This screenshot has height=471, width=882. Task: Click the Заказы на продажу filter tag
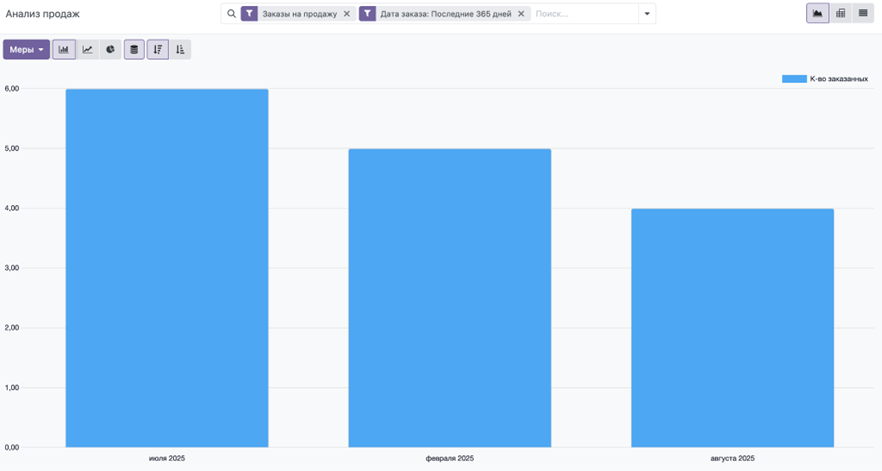click(x=299, y=14)
